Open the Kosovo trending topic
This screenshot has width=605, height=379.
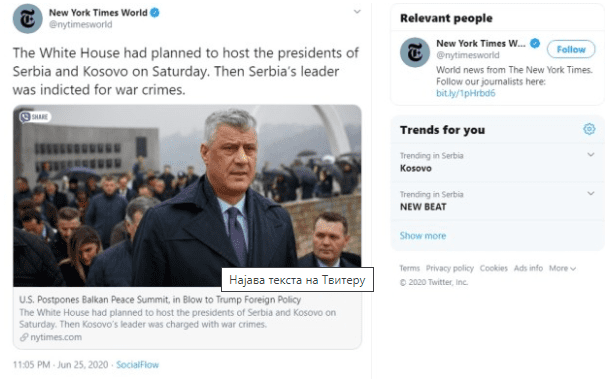coord(415,168)
